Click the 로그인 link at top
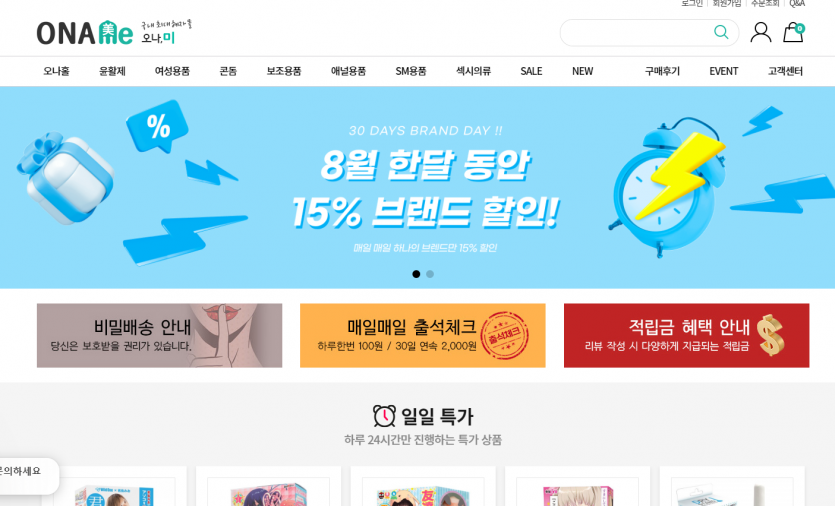 pos(692,3)
